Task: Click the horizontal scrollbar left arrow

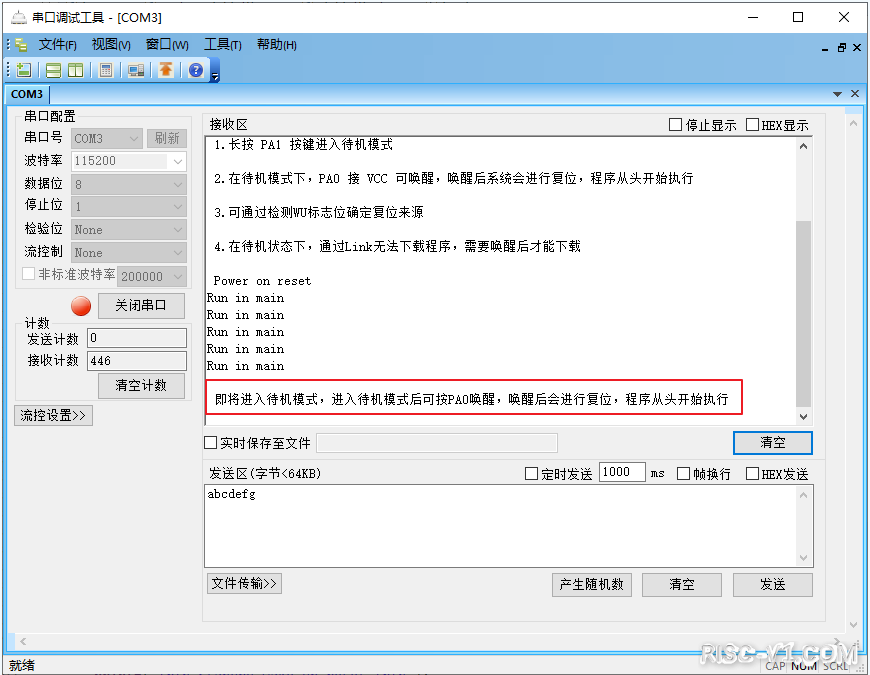Action: tap(23, 641)
